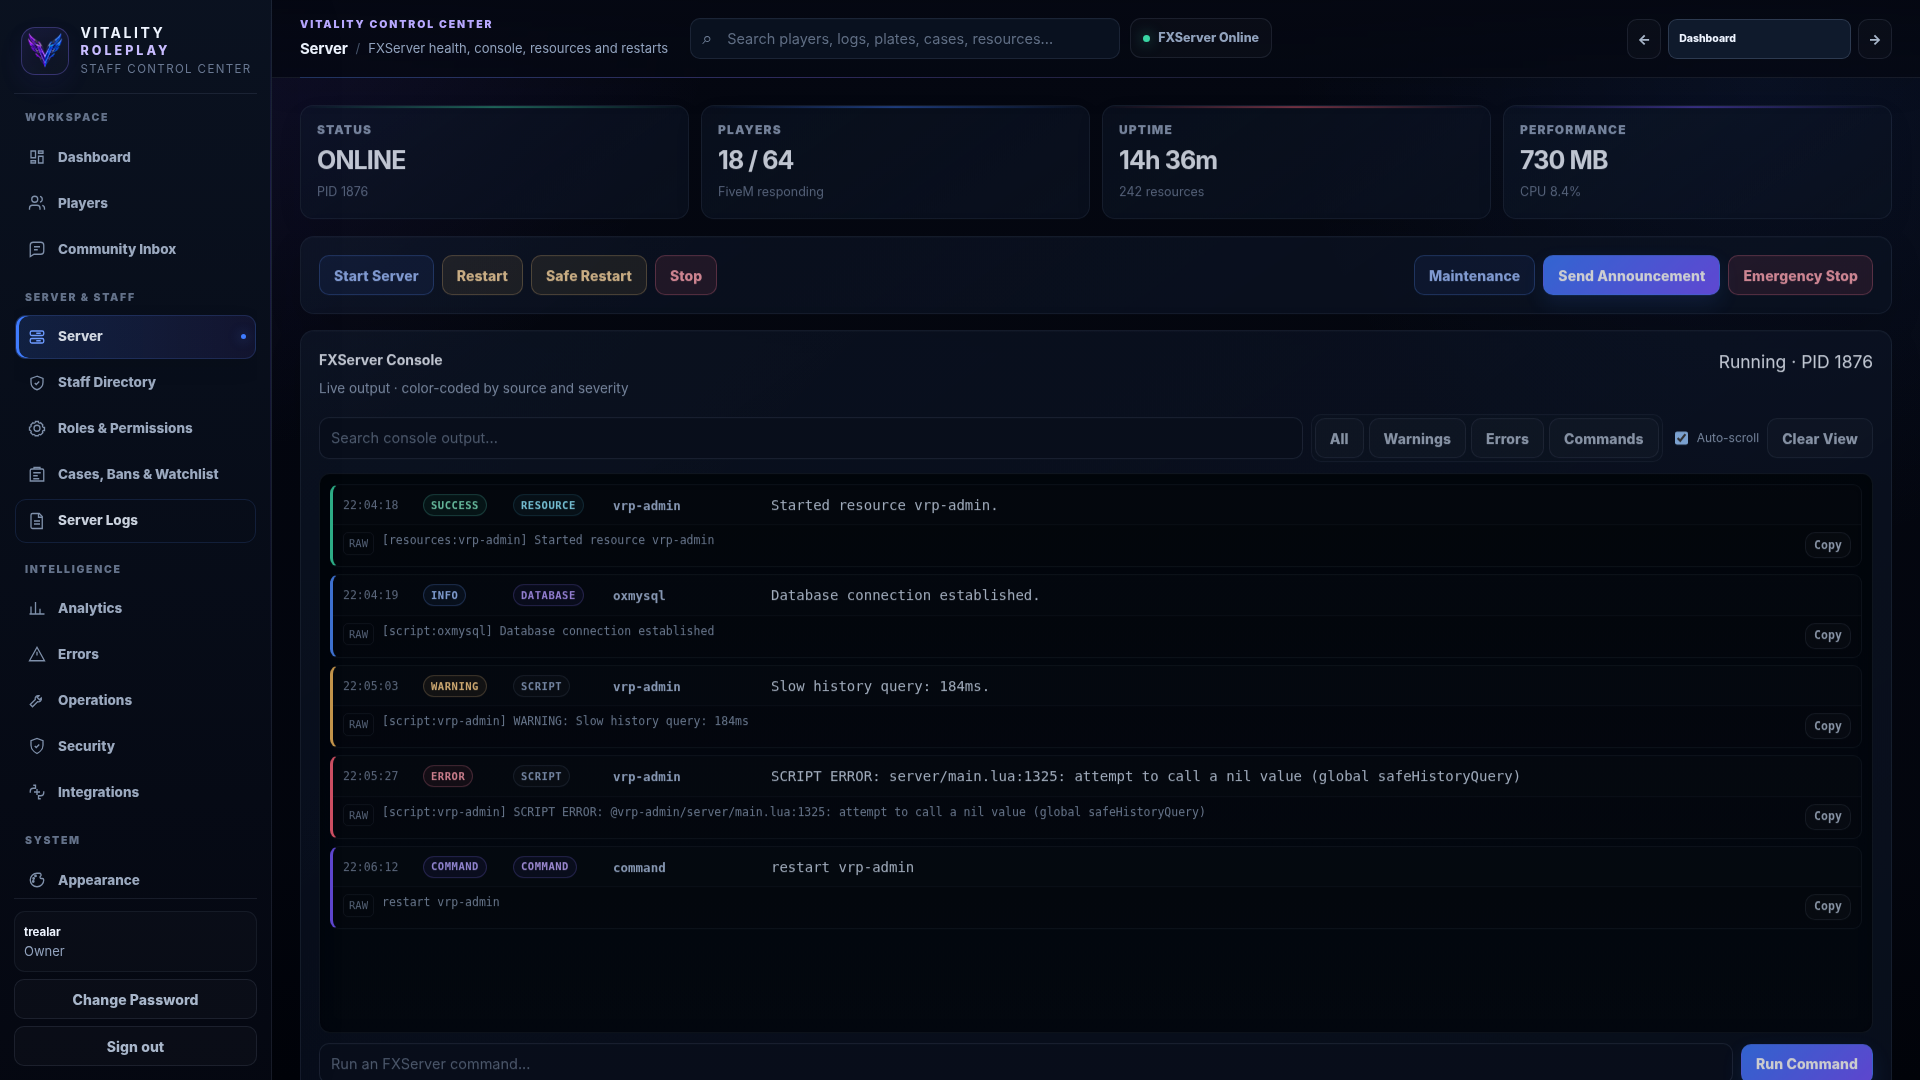This screenshot has height=1080, width=1920.
Task: Click the Dashboard sidebar icon
Action: 37,157
